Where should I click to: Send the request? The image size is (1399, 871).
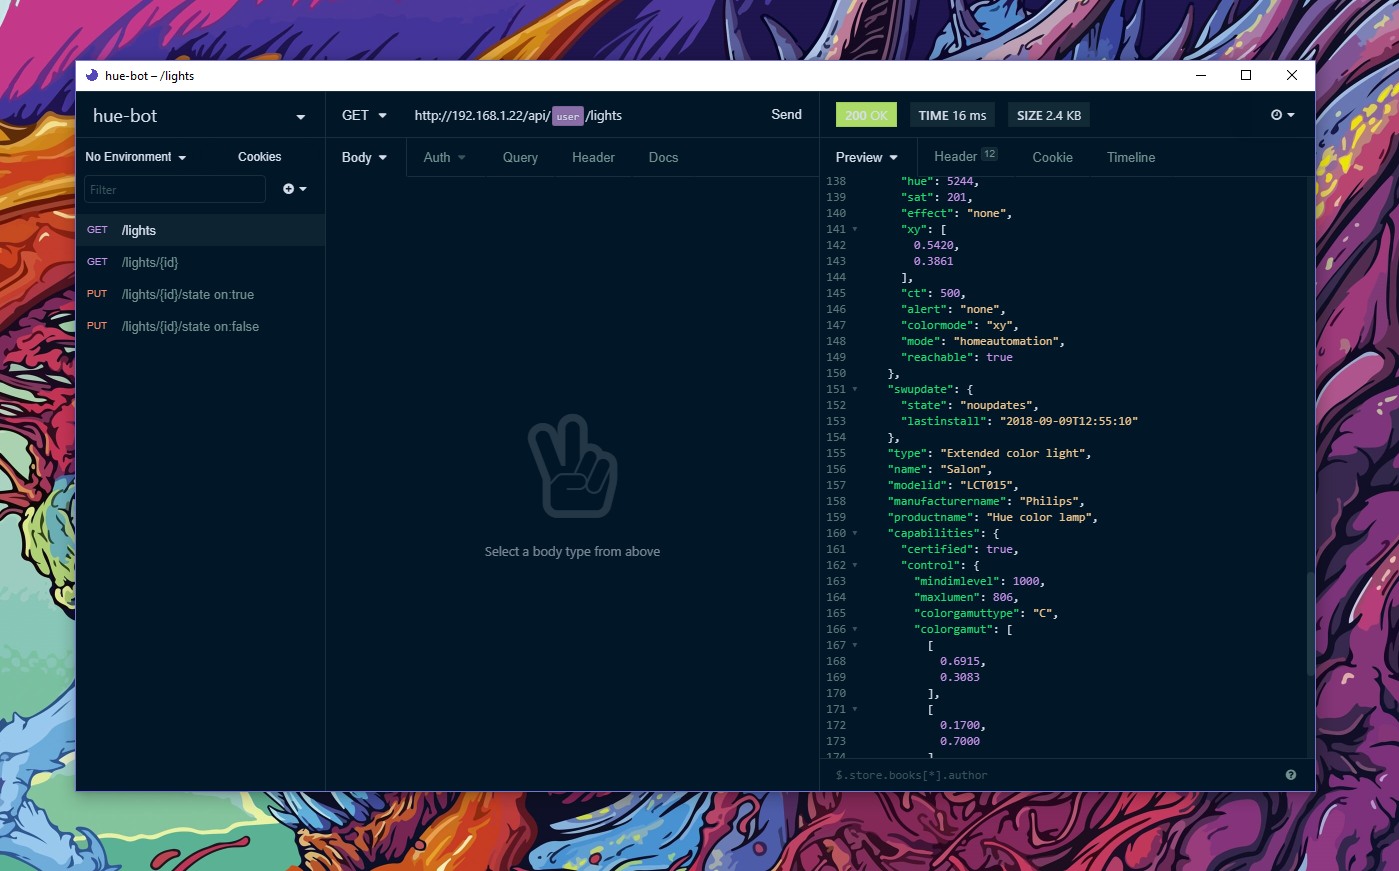(786, 115)
